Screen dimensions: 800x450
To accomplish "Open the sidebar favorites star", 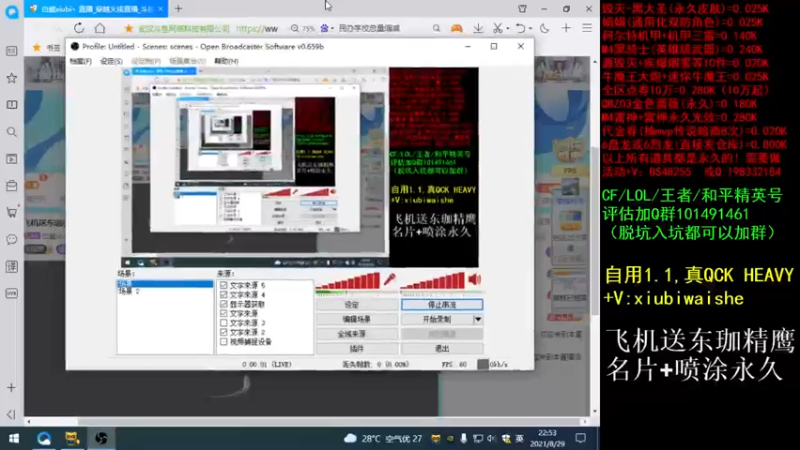I will [11, 78].
